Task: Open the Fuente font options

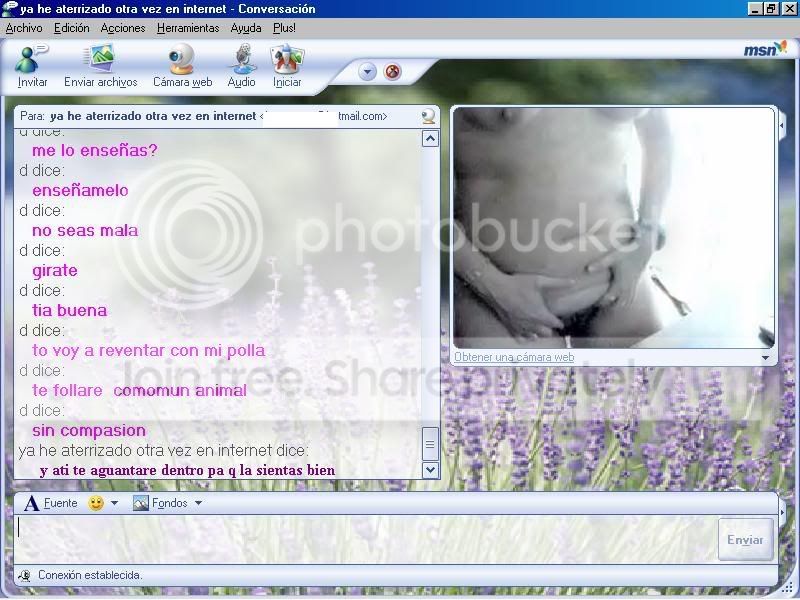Action: pos(51,503)
